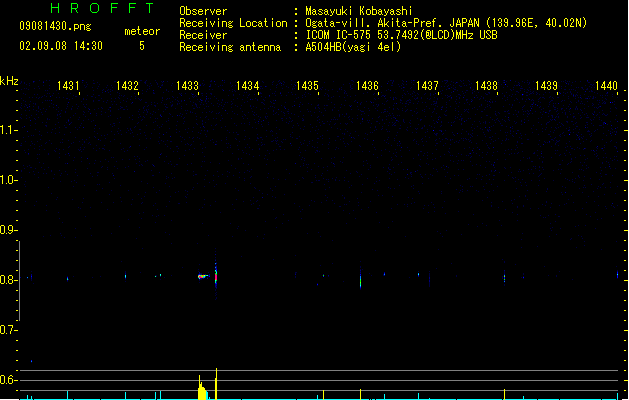Click the 1440 time axis marker
The image size is (629, 400).
pyautogui.click(x=606, y=85)
